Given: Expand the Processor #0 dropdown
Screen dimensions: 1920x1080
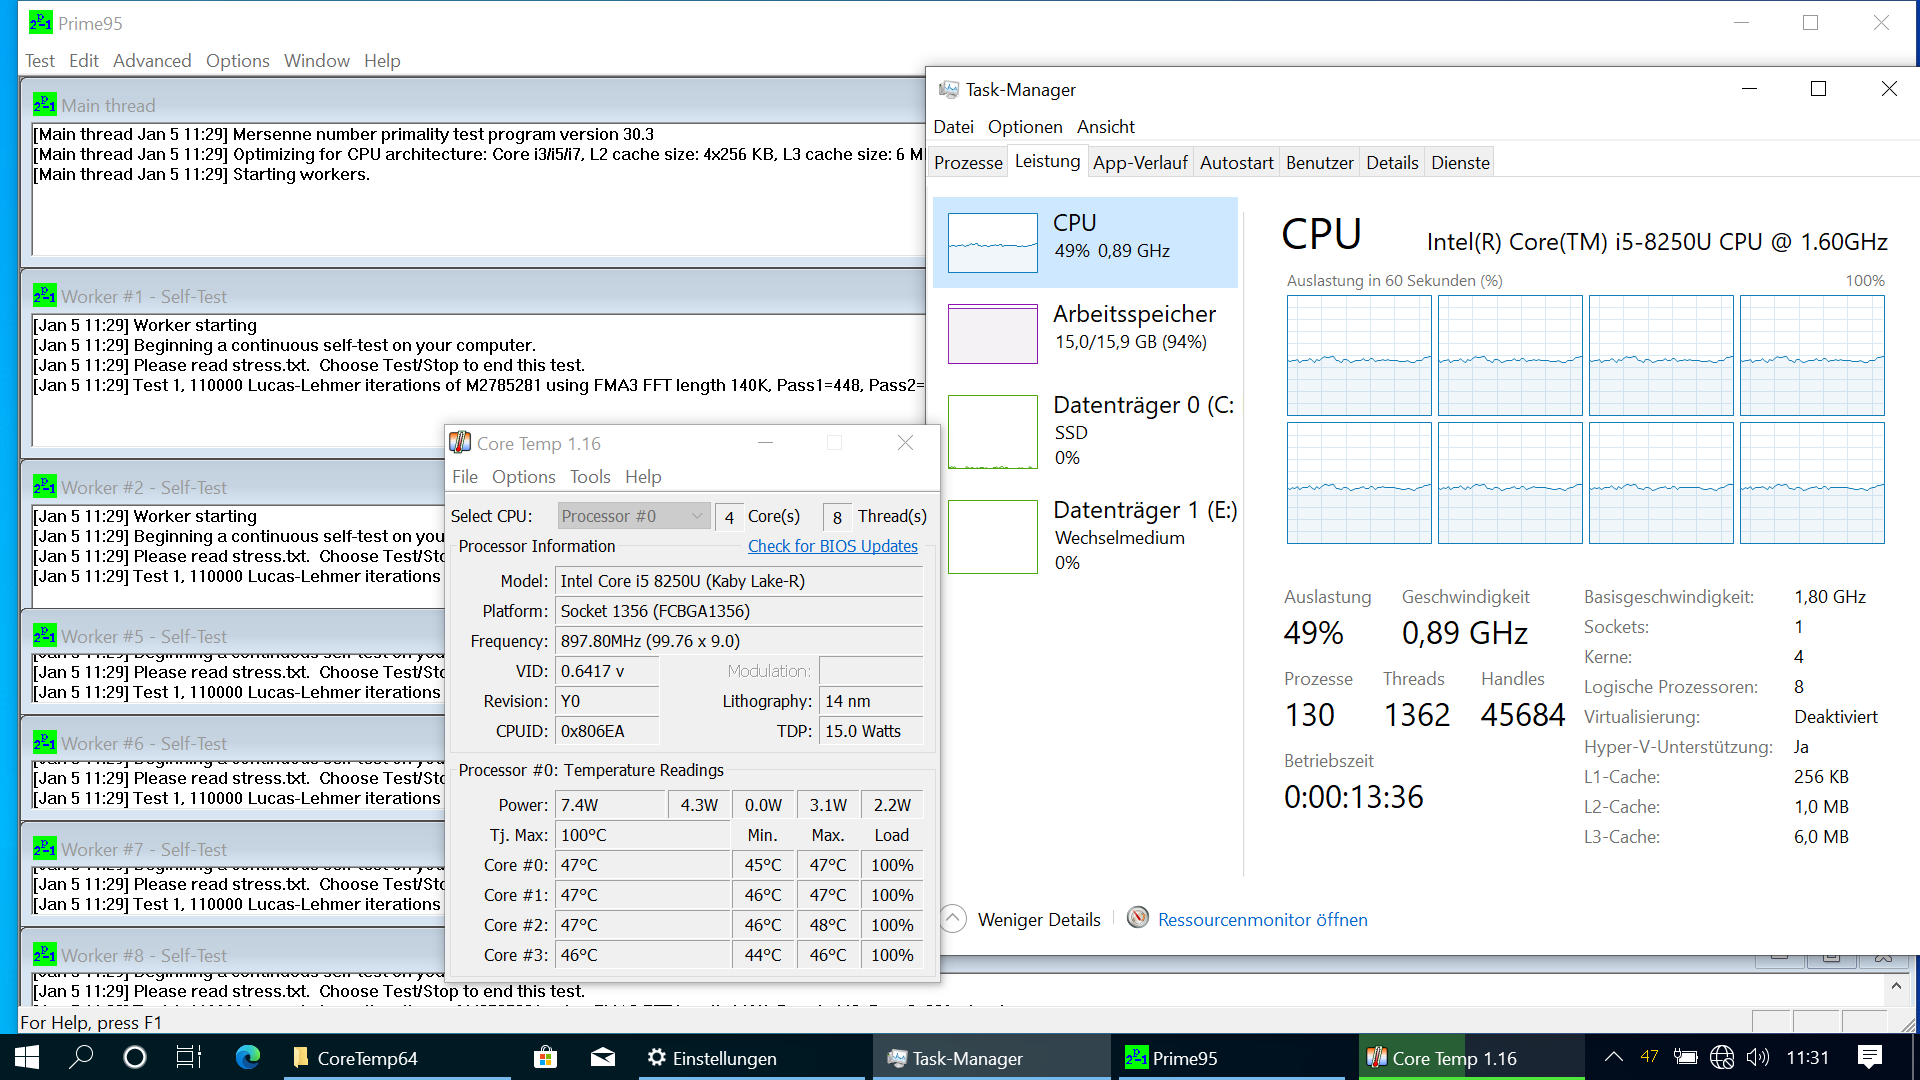Looking at the screenshot, I should click(697, 516).
